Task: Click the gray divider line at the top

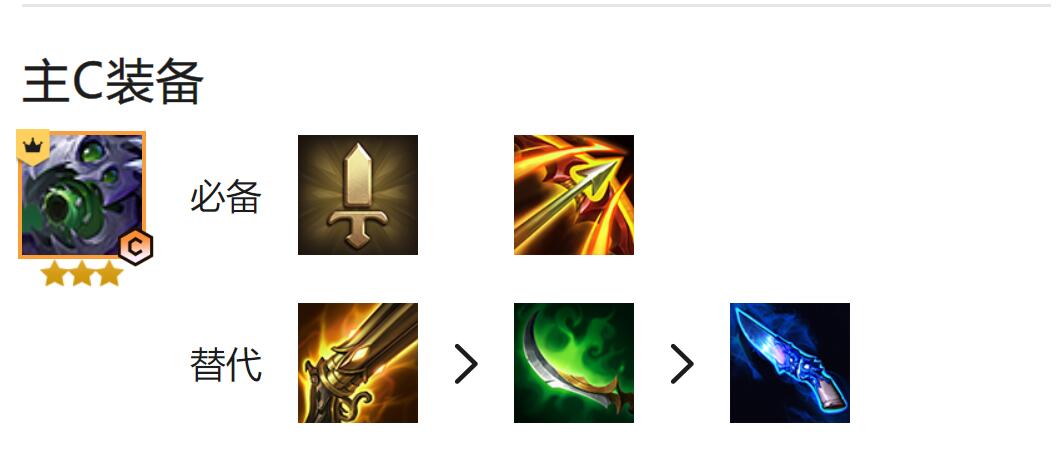Action: [x=536, y=5]
